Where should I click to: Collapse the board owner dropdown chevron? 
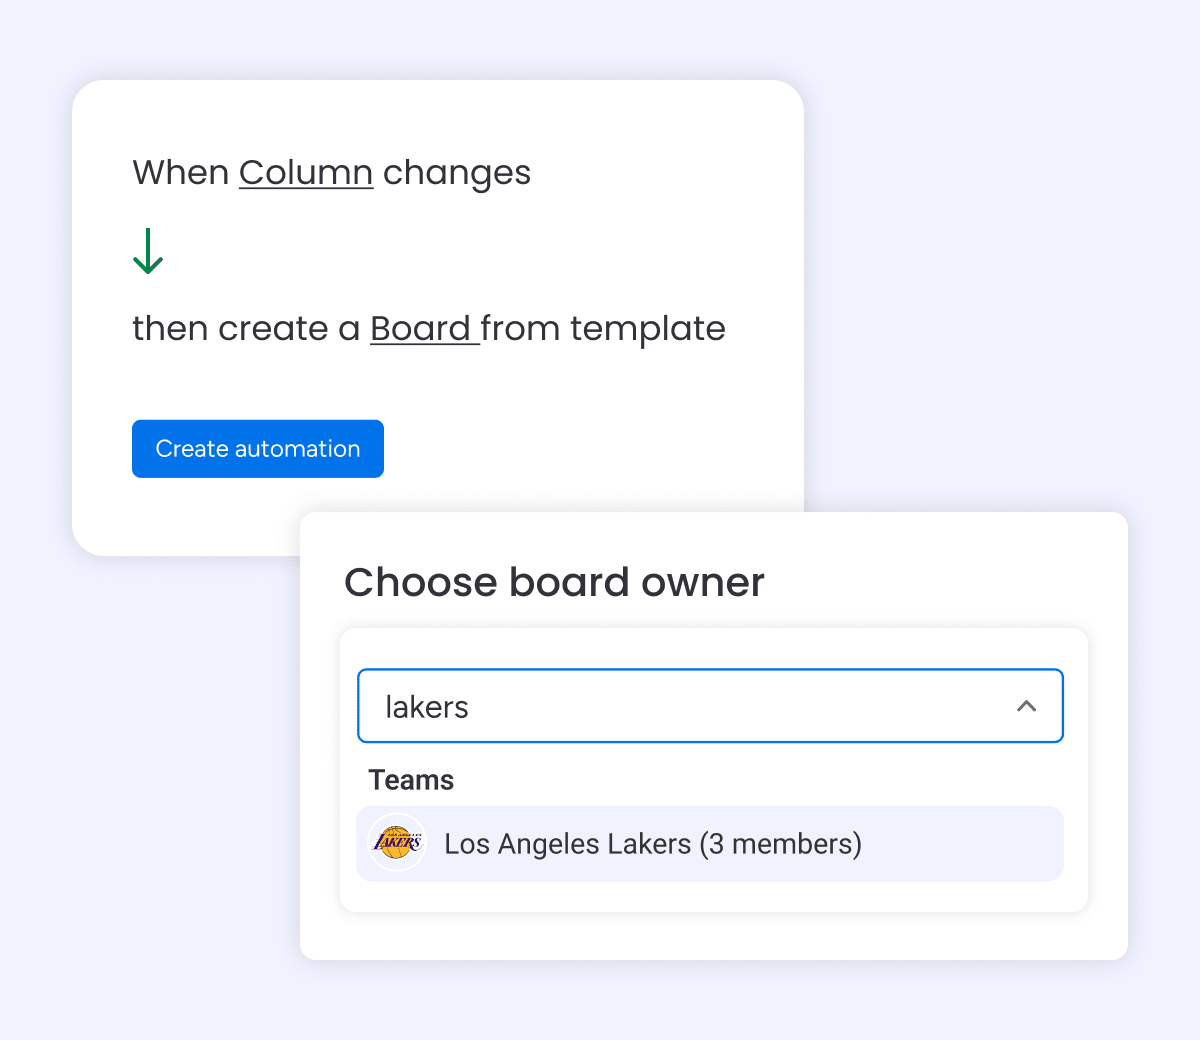pyautogui.click(x=1026, y=706)
